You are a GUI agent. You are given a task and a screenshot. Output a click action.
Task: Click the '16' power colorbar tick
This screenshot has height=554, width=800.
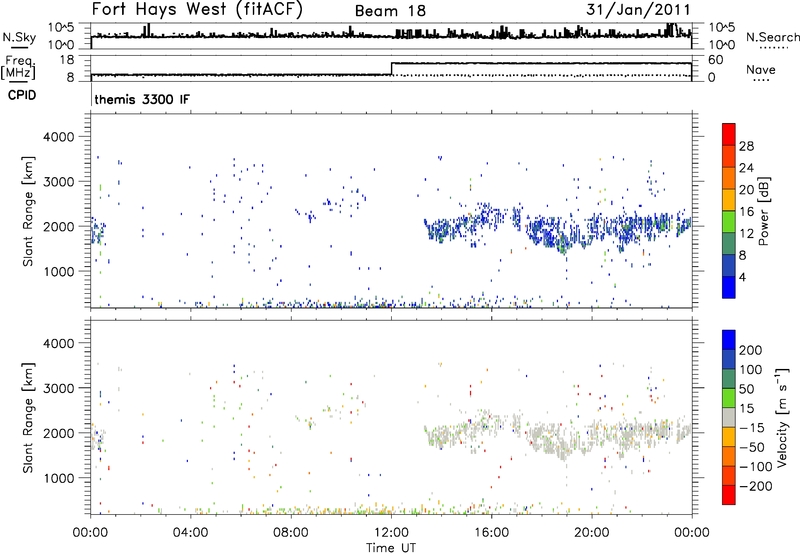click(x=746, y=212)
